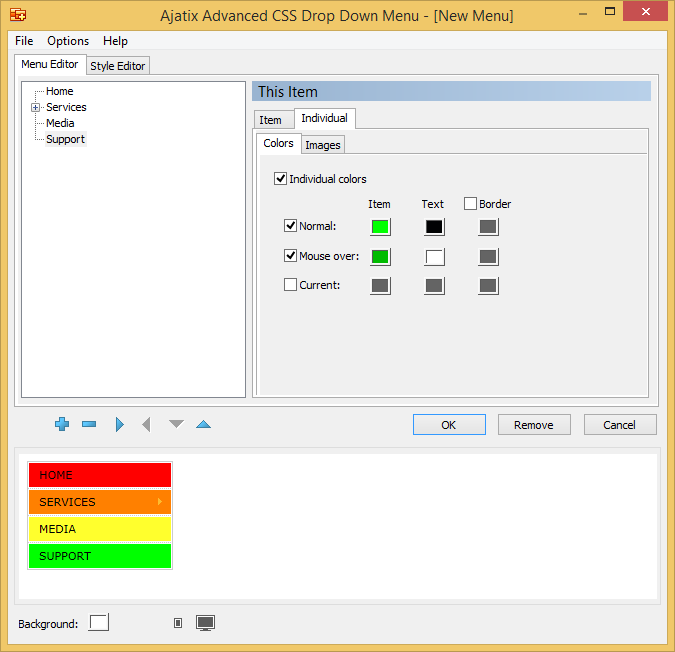The image size is (675, 652).
Task: Pick the Normal border gray color swatch
Action: (x=488, y=227)
